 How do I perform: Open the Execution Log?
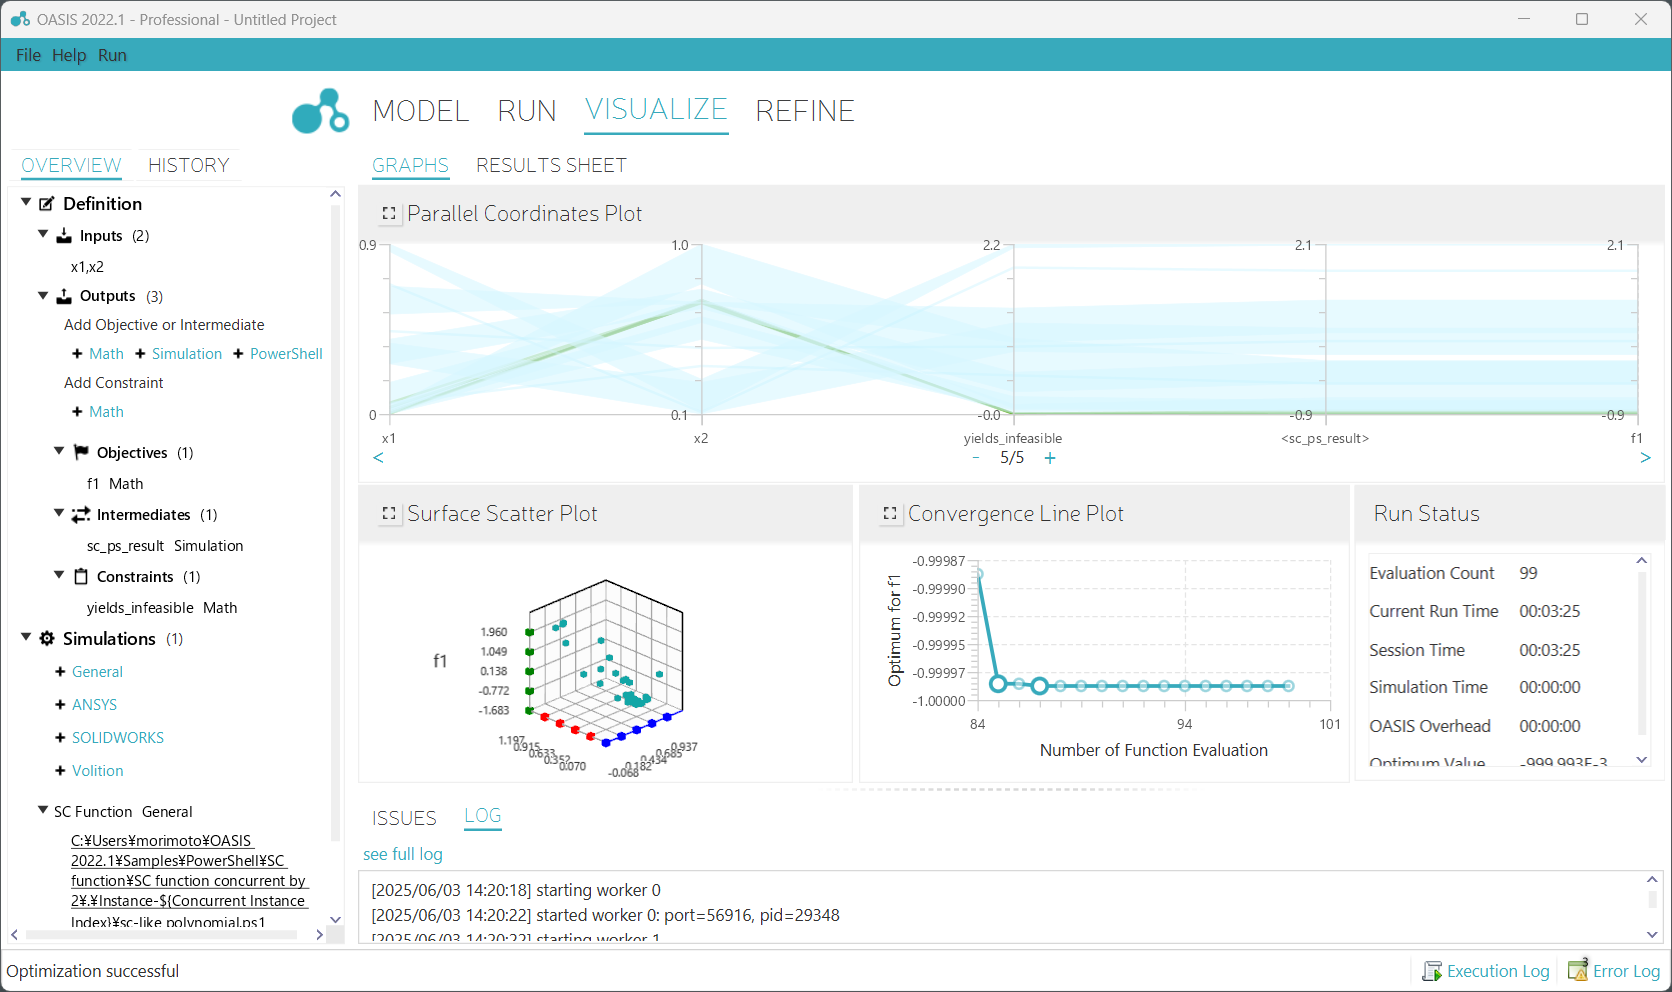point(1486,971)
